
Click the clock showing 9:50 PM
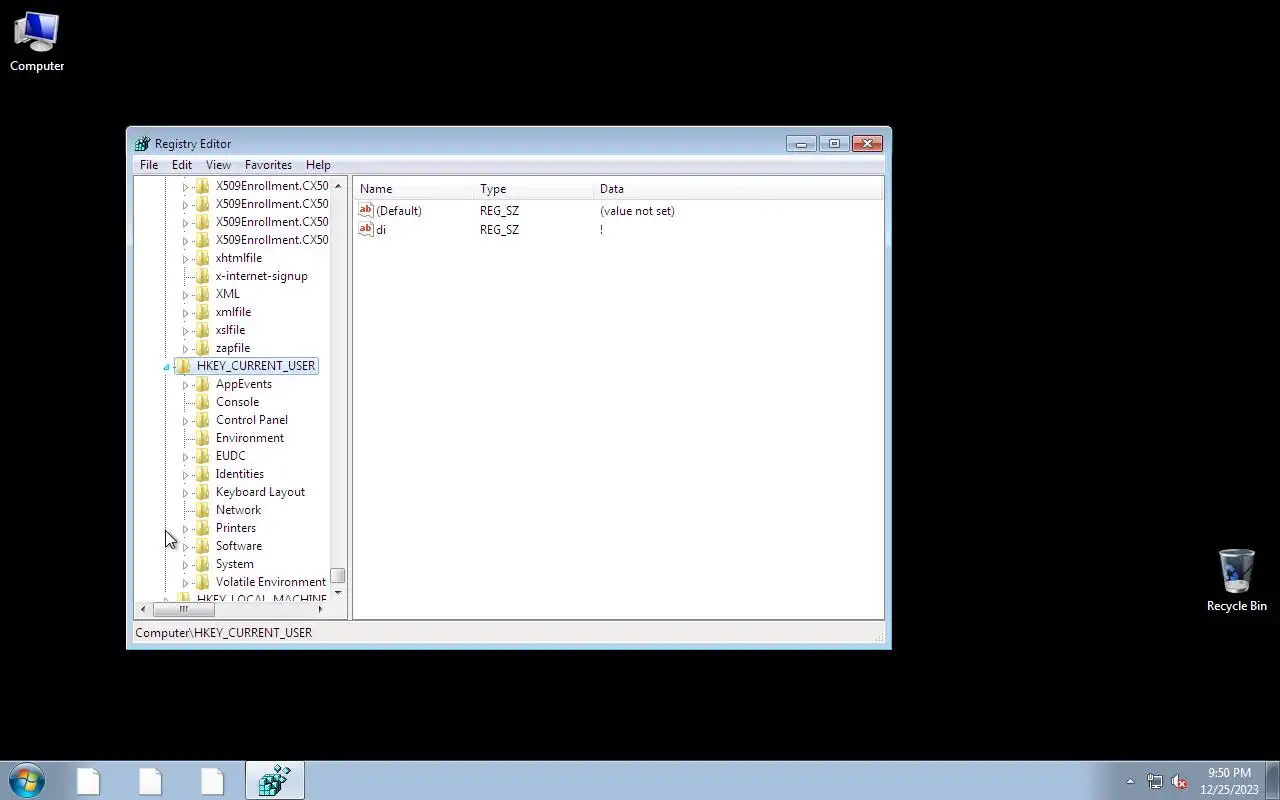(1229, 773)
